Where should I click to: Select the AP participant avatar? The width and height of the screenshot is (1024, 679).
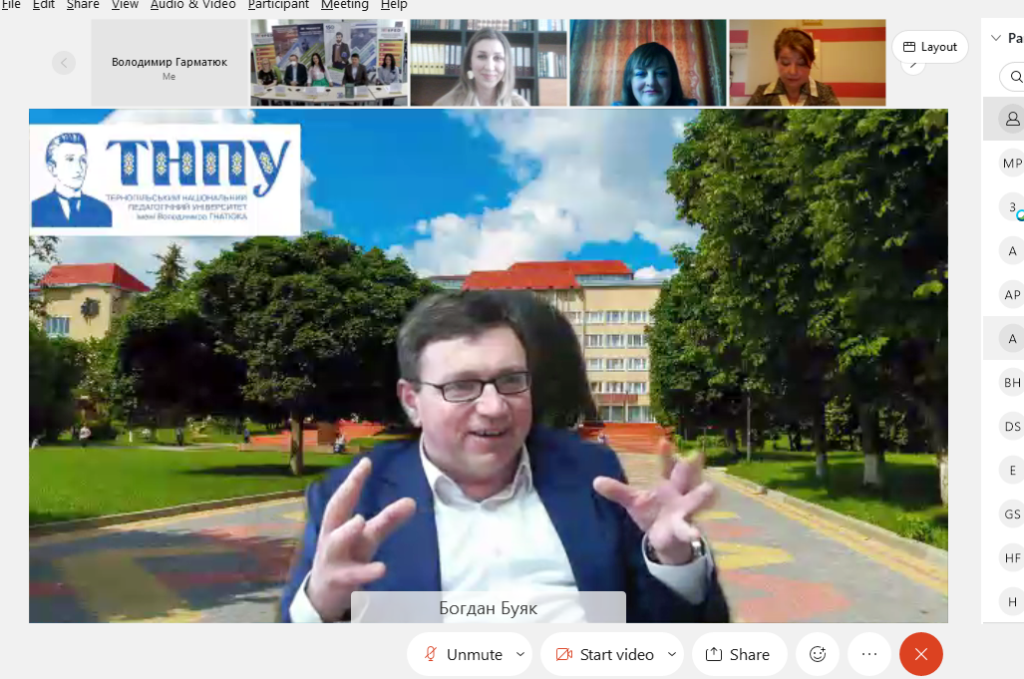pyautogui.click(x=1012, y=295)
